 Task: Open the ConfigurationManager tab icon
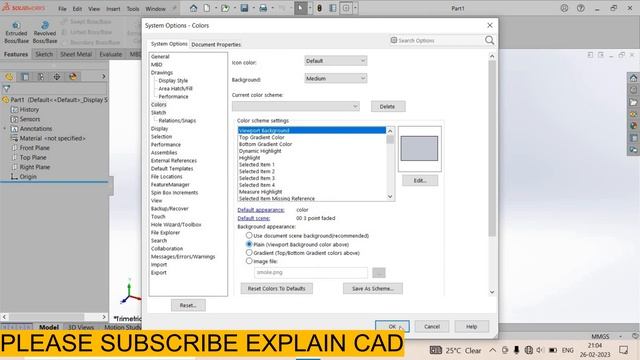pyautogui.click(x=41, y=77)
